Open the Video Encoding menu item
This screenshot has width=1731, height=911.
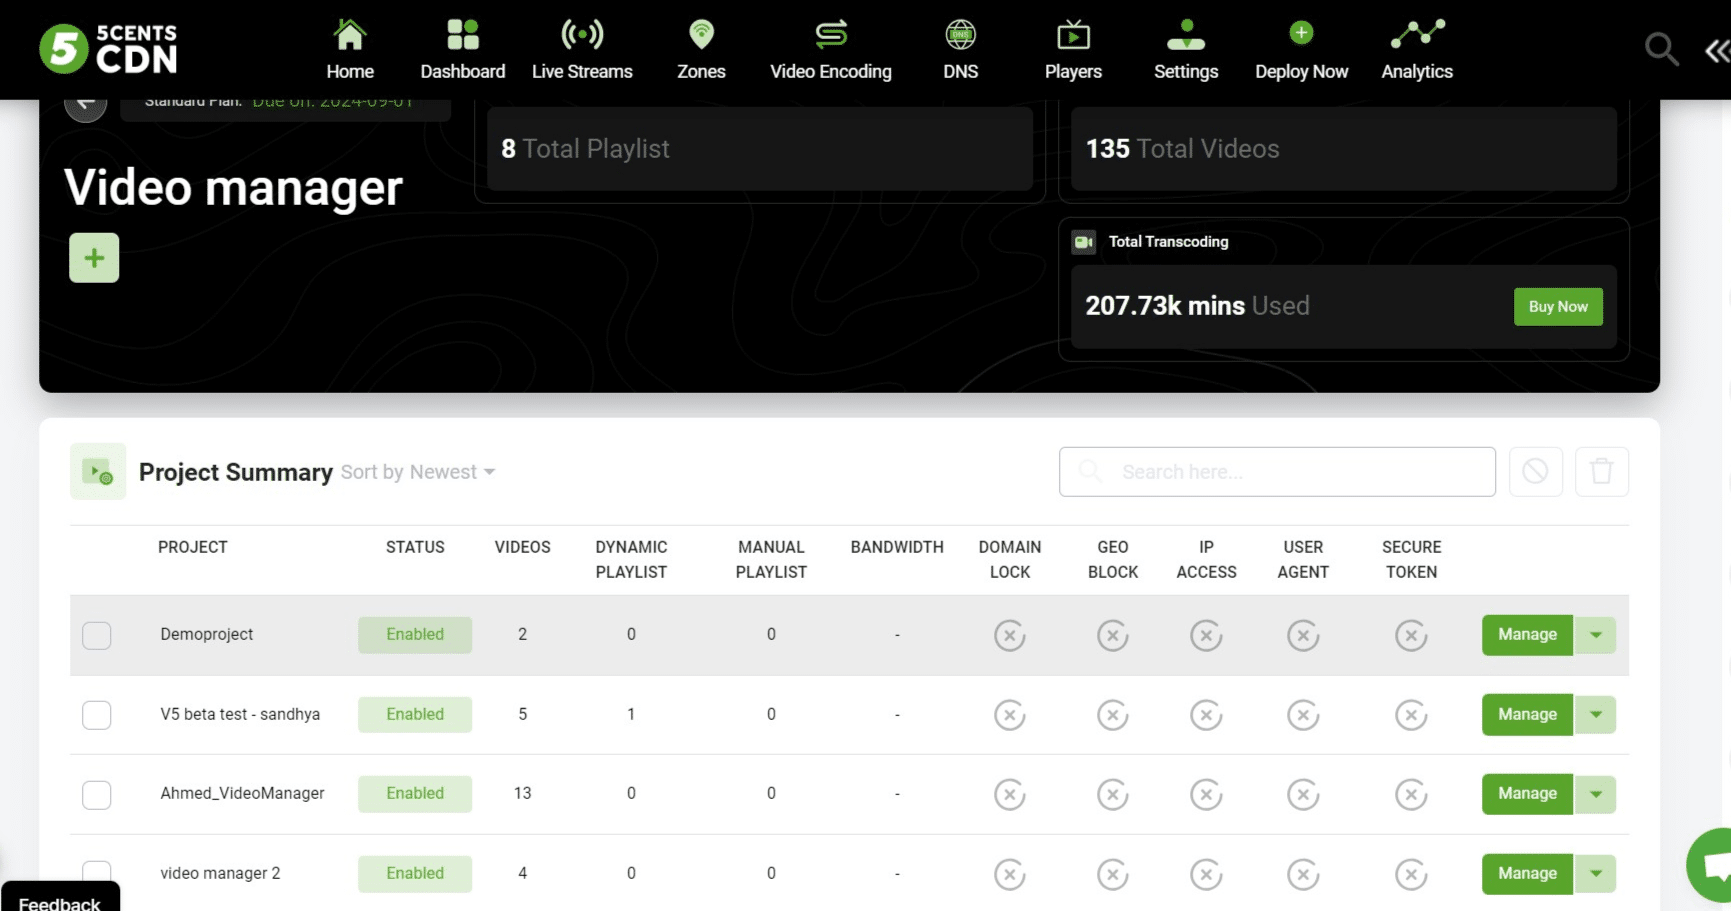pyautogui.click(x=830, y=50)
